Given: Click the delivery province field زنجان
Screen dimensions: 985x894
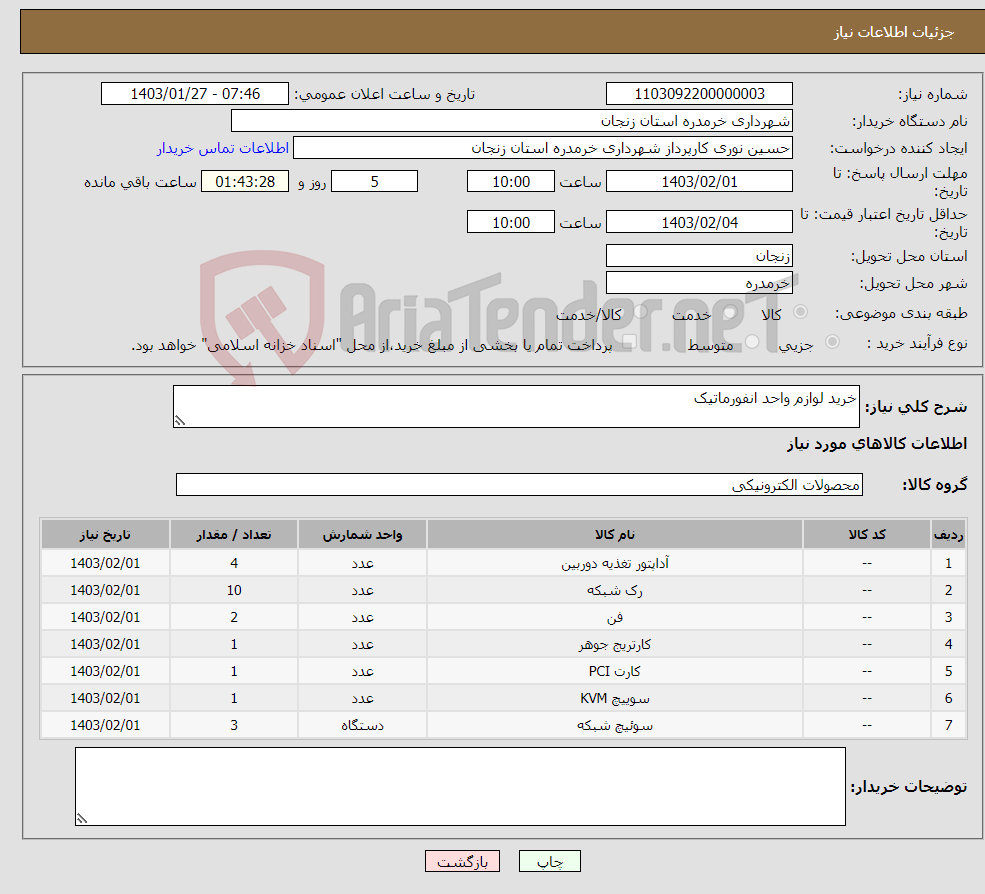Looking at the screenshot, I should [x=699, y=256].
